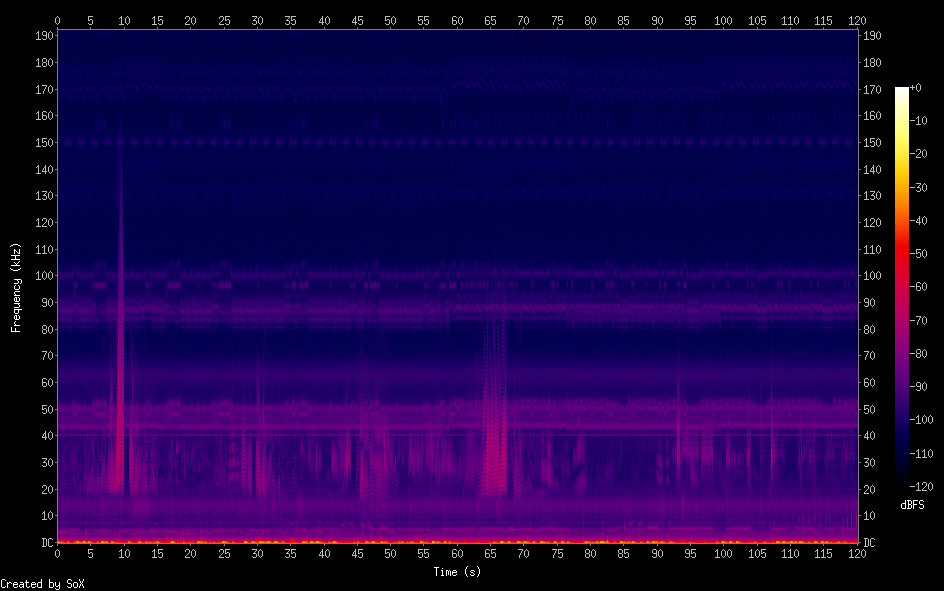
Task: Click the "DC" label on the right axis
Action: 869,542
